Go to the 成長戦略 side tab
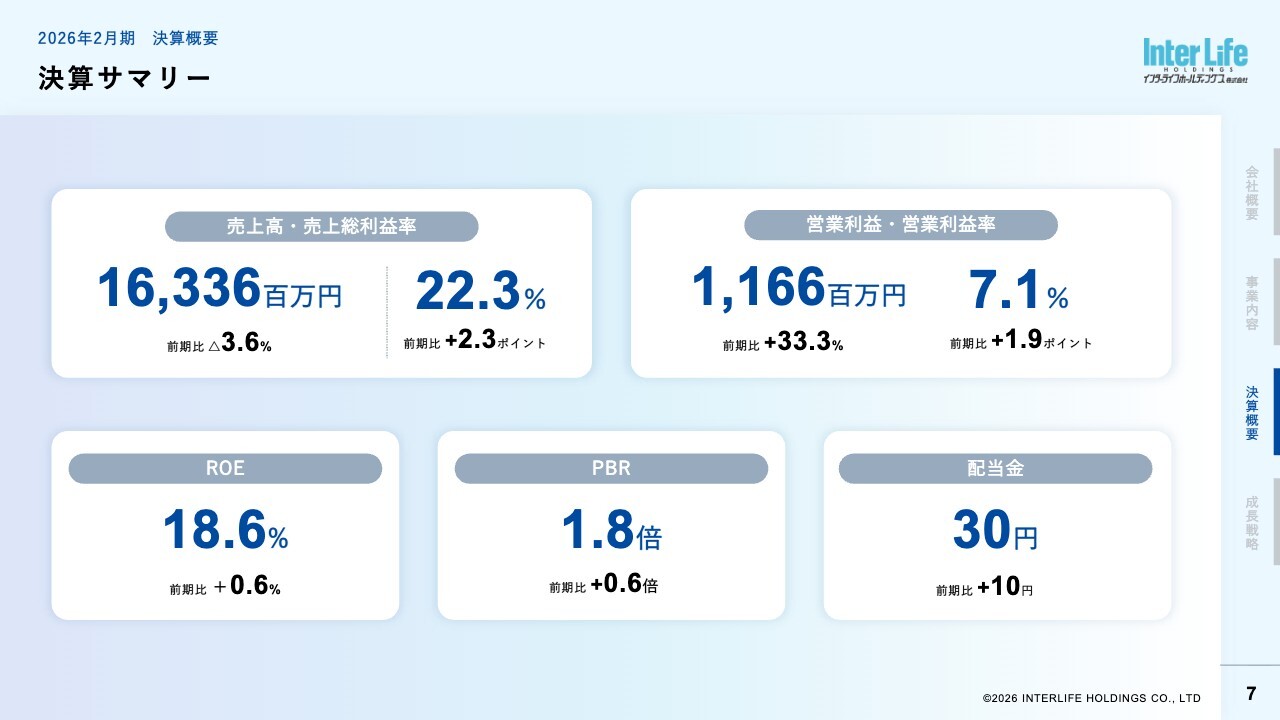This screenshot has height=720, width=1280. pos(1252,522)
